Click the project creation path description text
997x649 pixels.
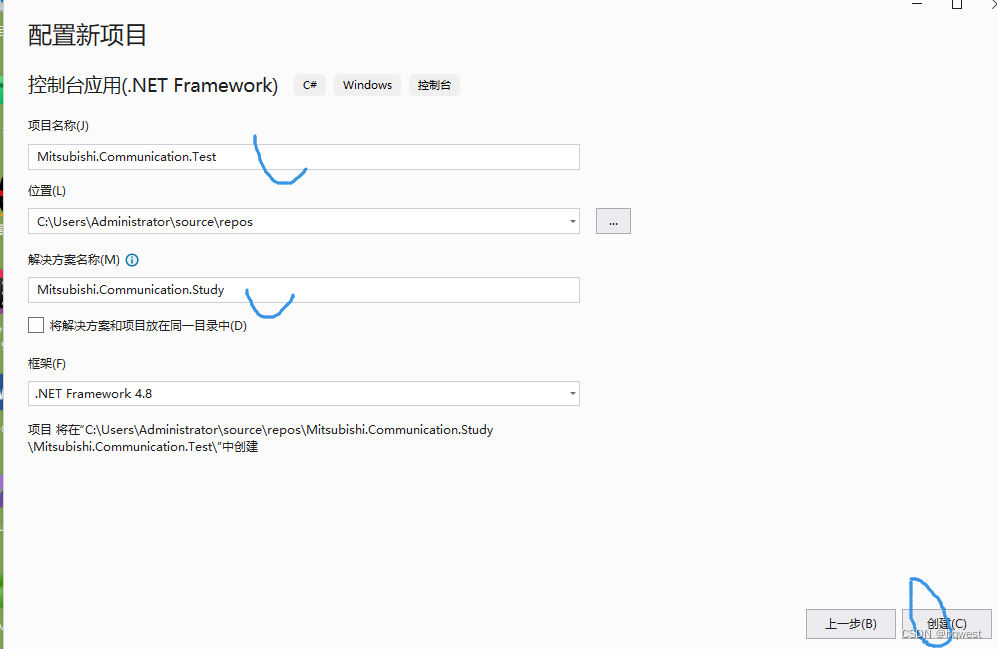(261, 438)
